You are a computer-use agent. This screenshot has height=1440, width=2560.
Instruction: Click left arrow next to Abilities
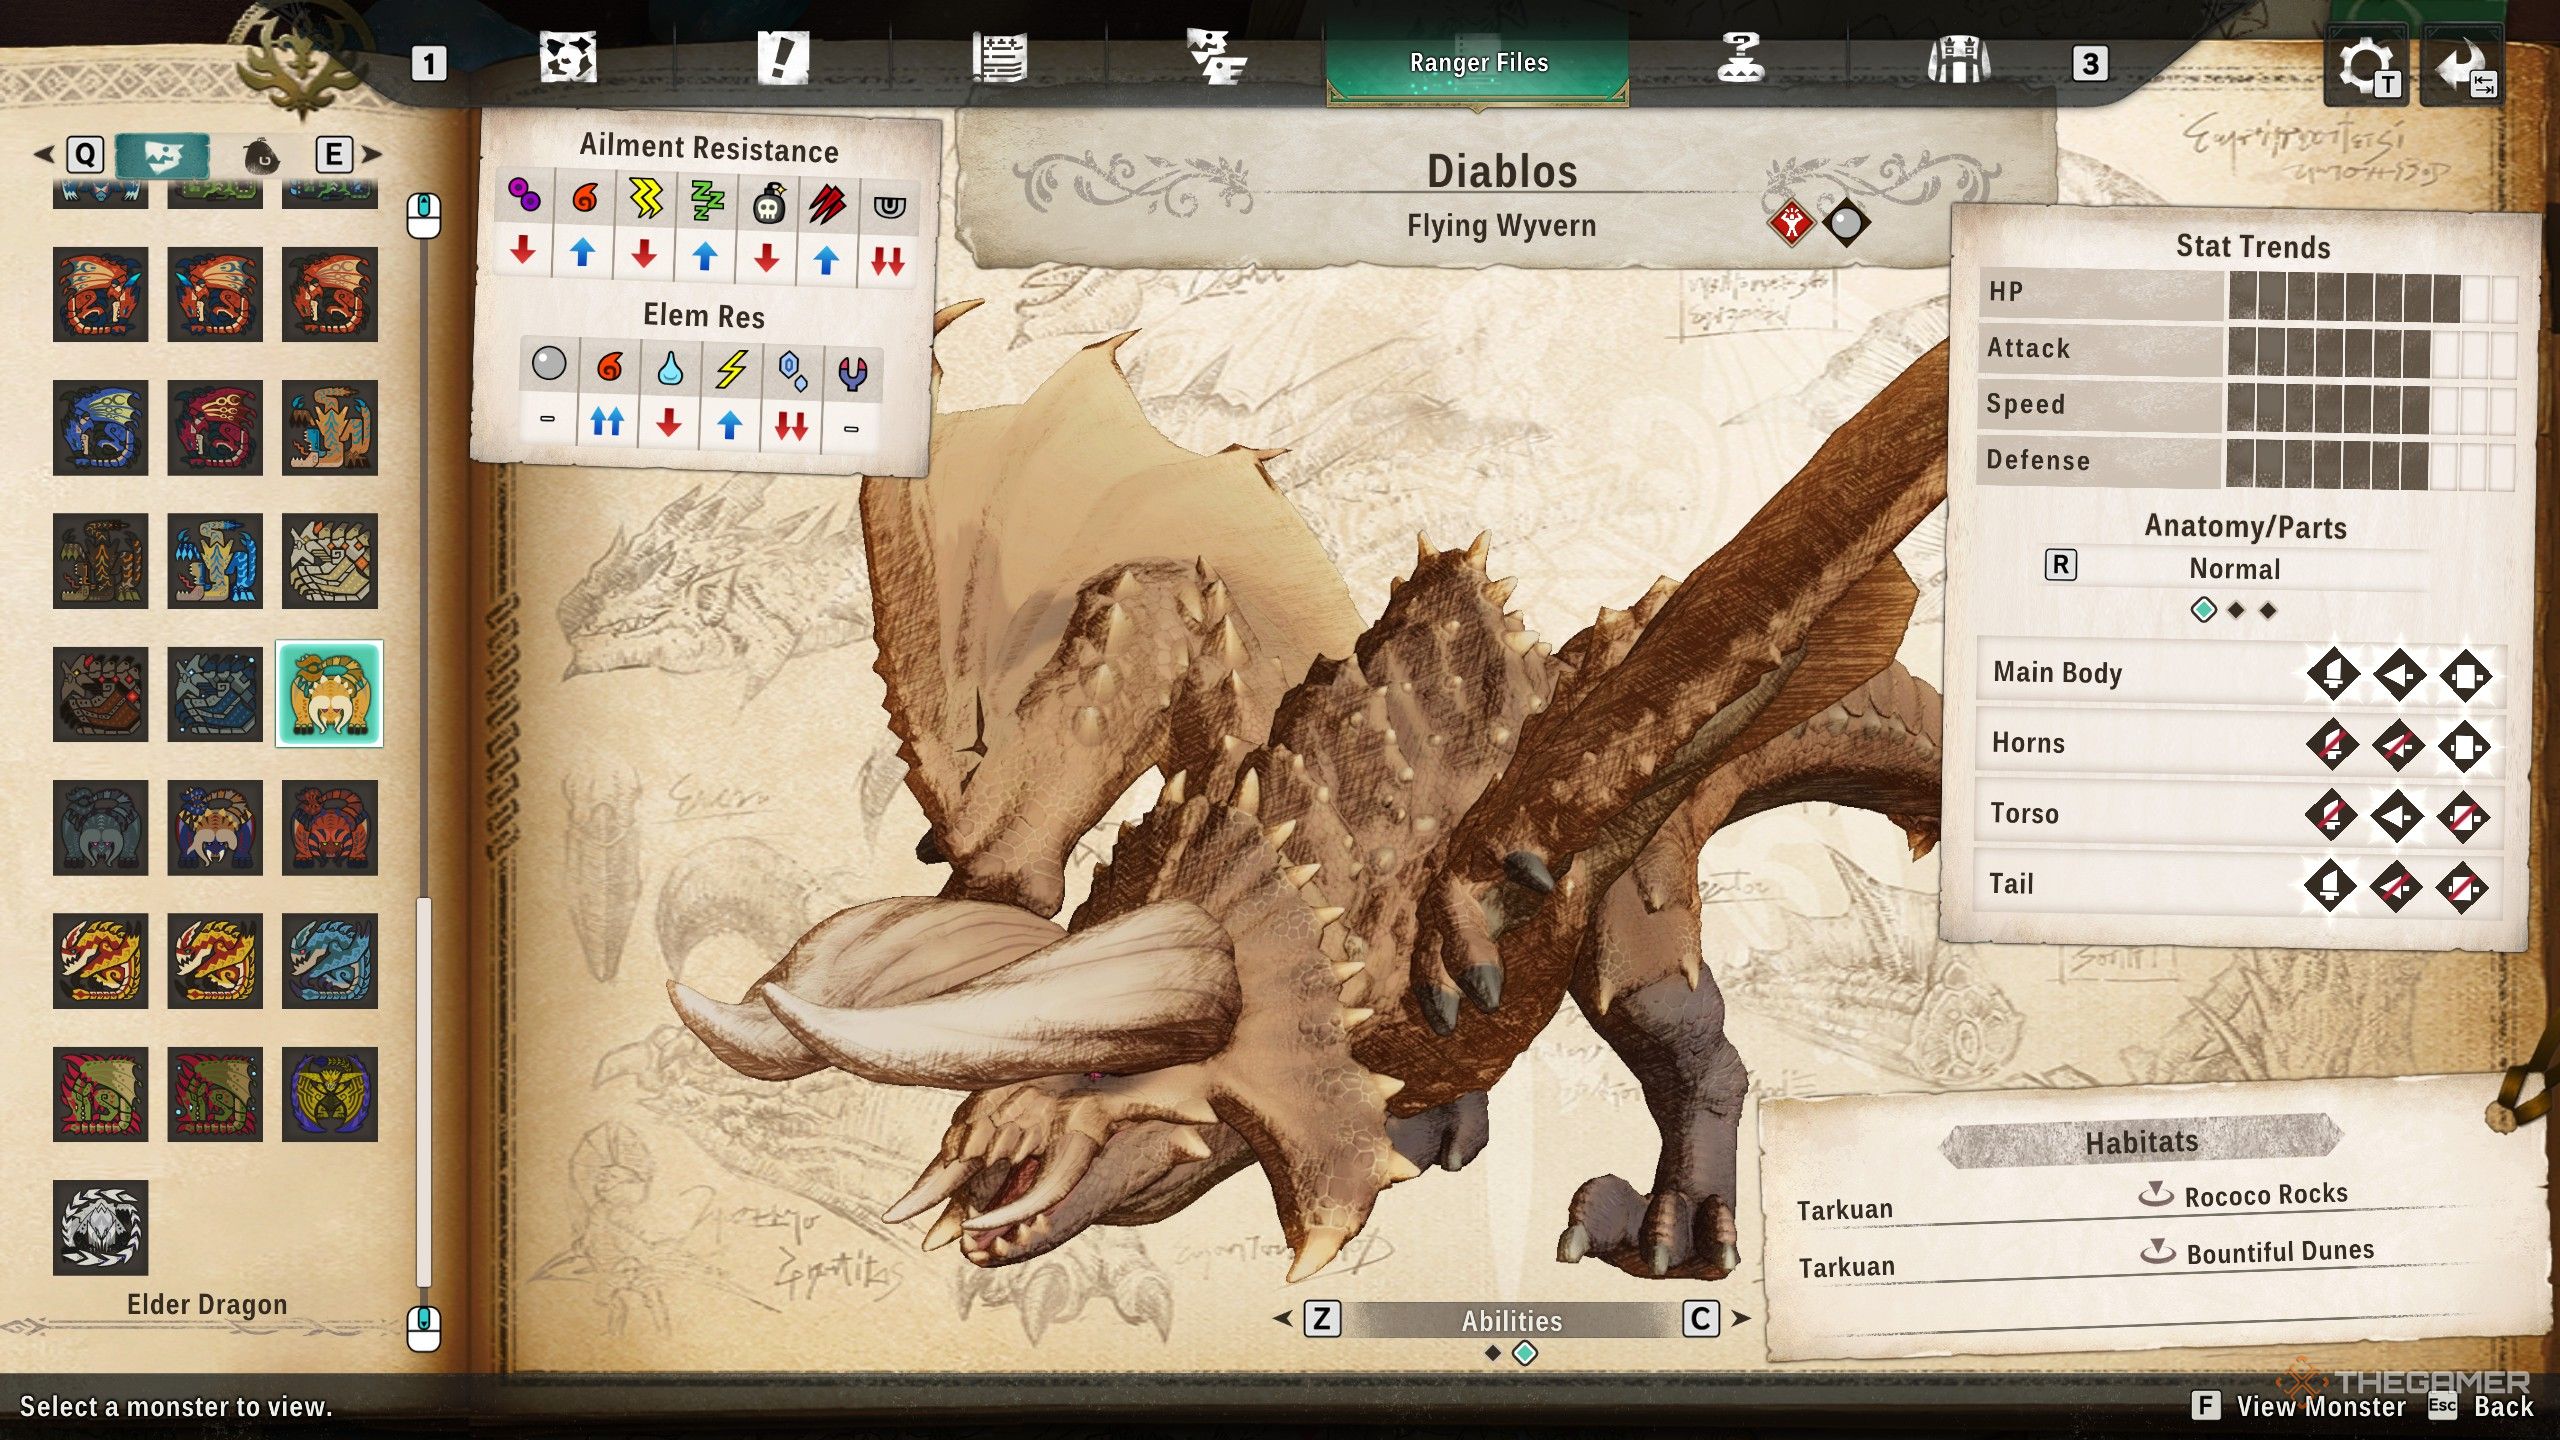(x=1282, y=1319)
